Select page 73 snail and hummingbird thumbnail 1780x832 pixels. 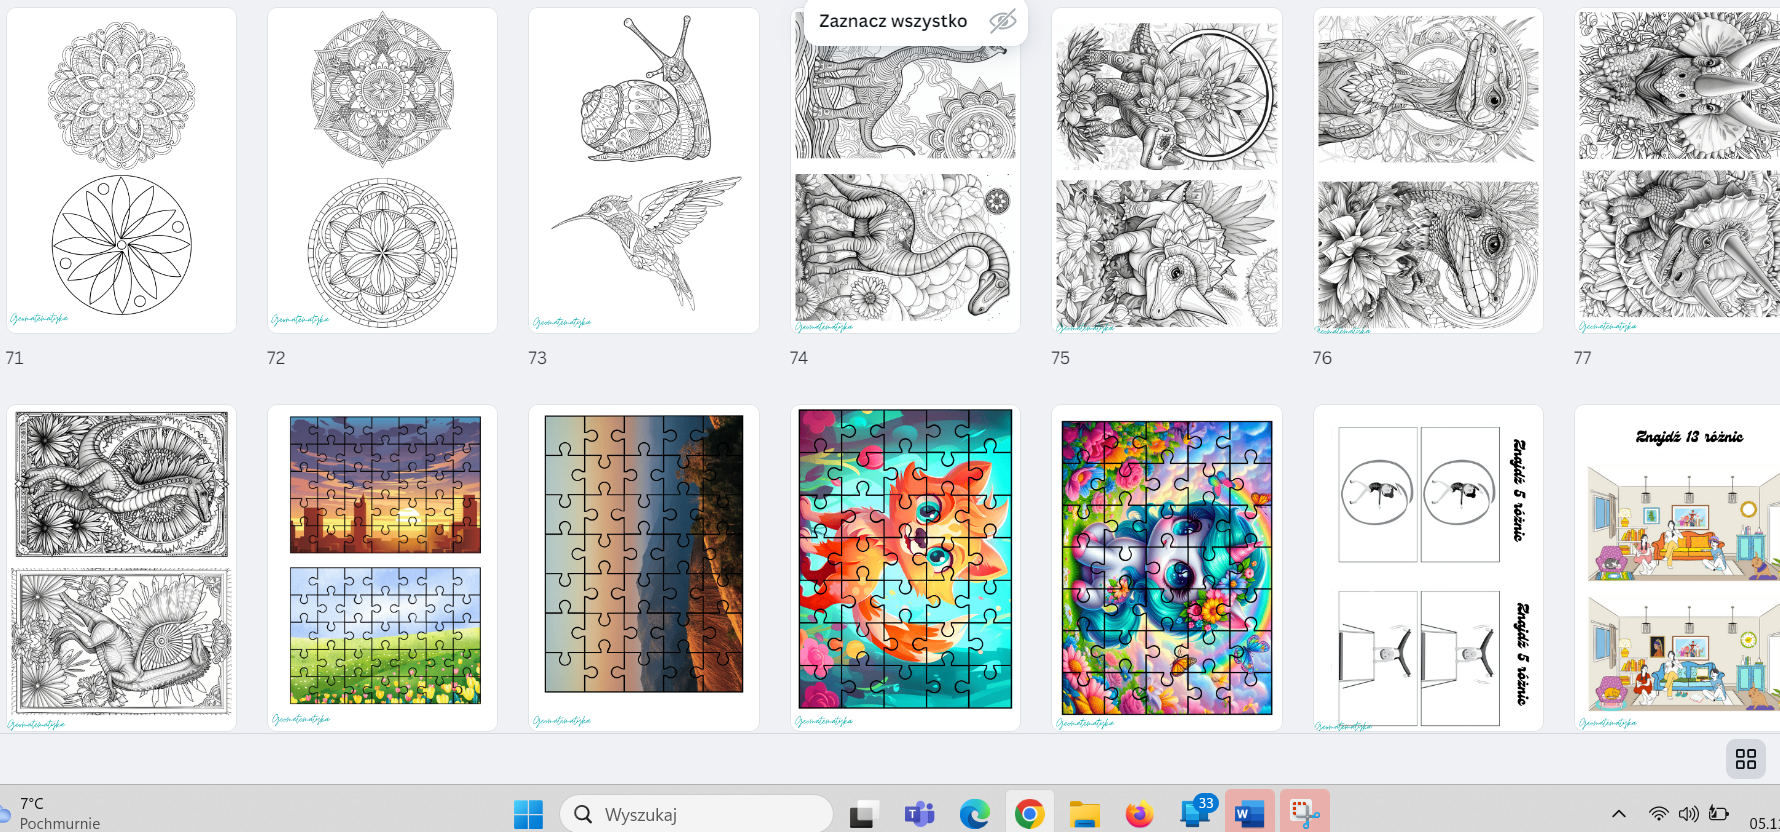(643, 170)
